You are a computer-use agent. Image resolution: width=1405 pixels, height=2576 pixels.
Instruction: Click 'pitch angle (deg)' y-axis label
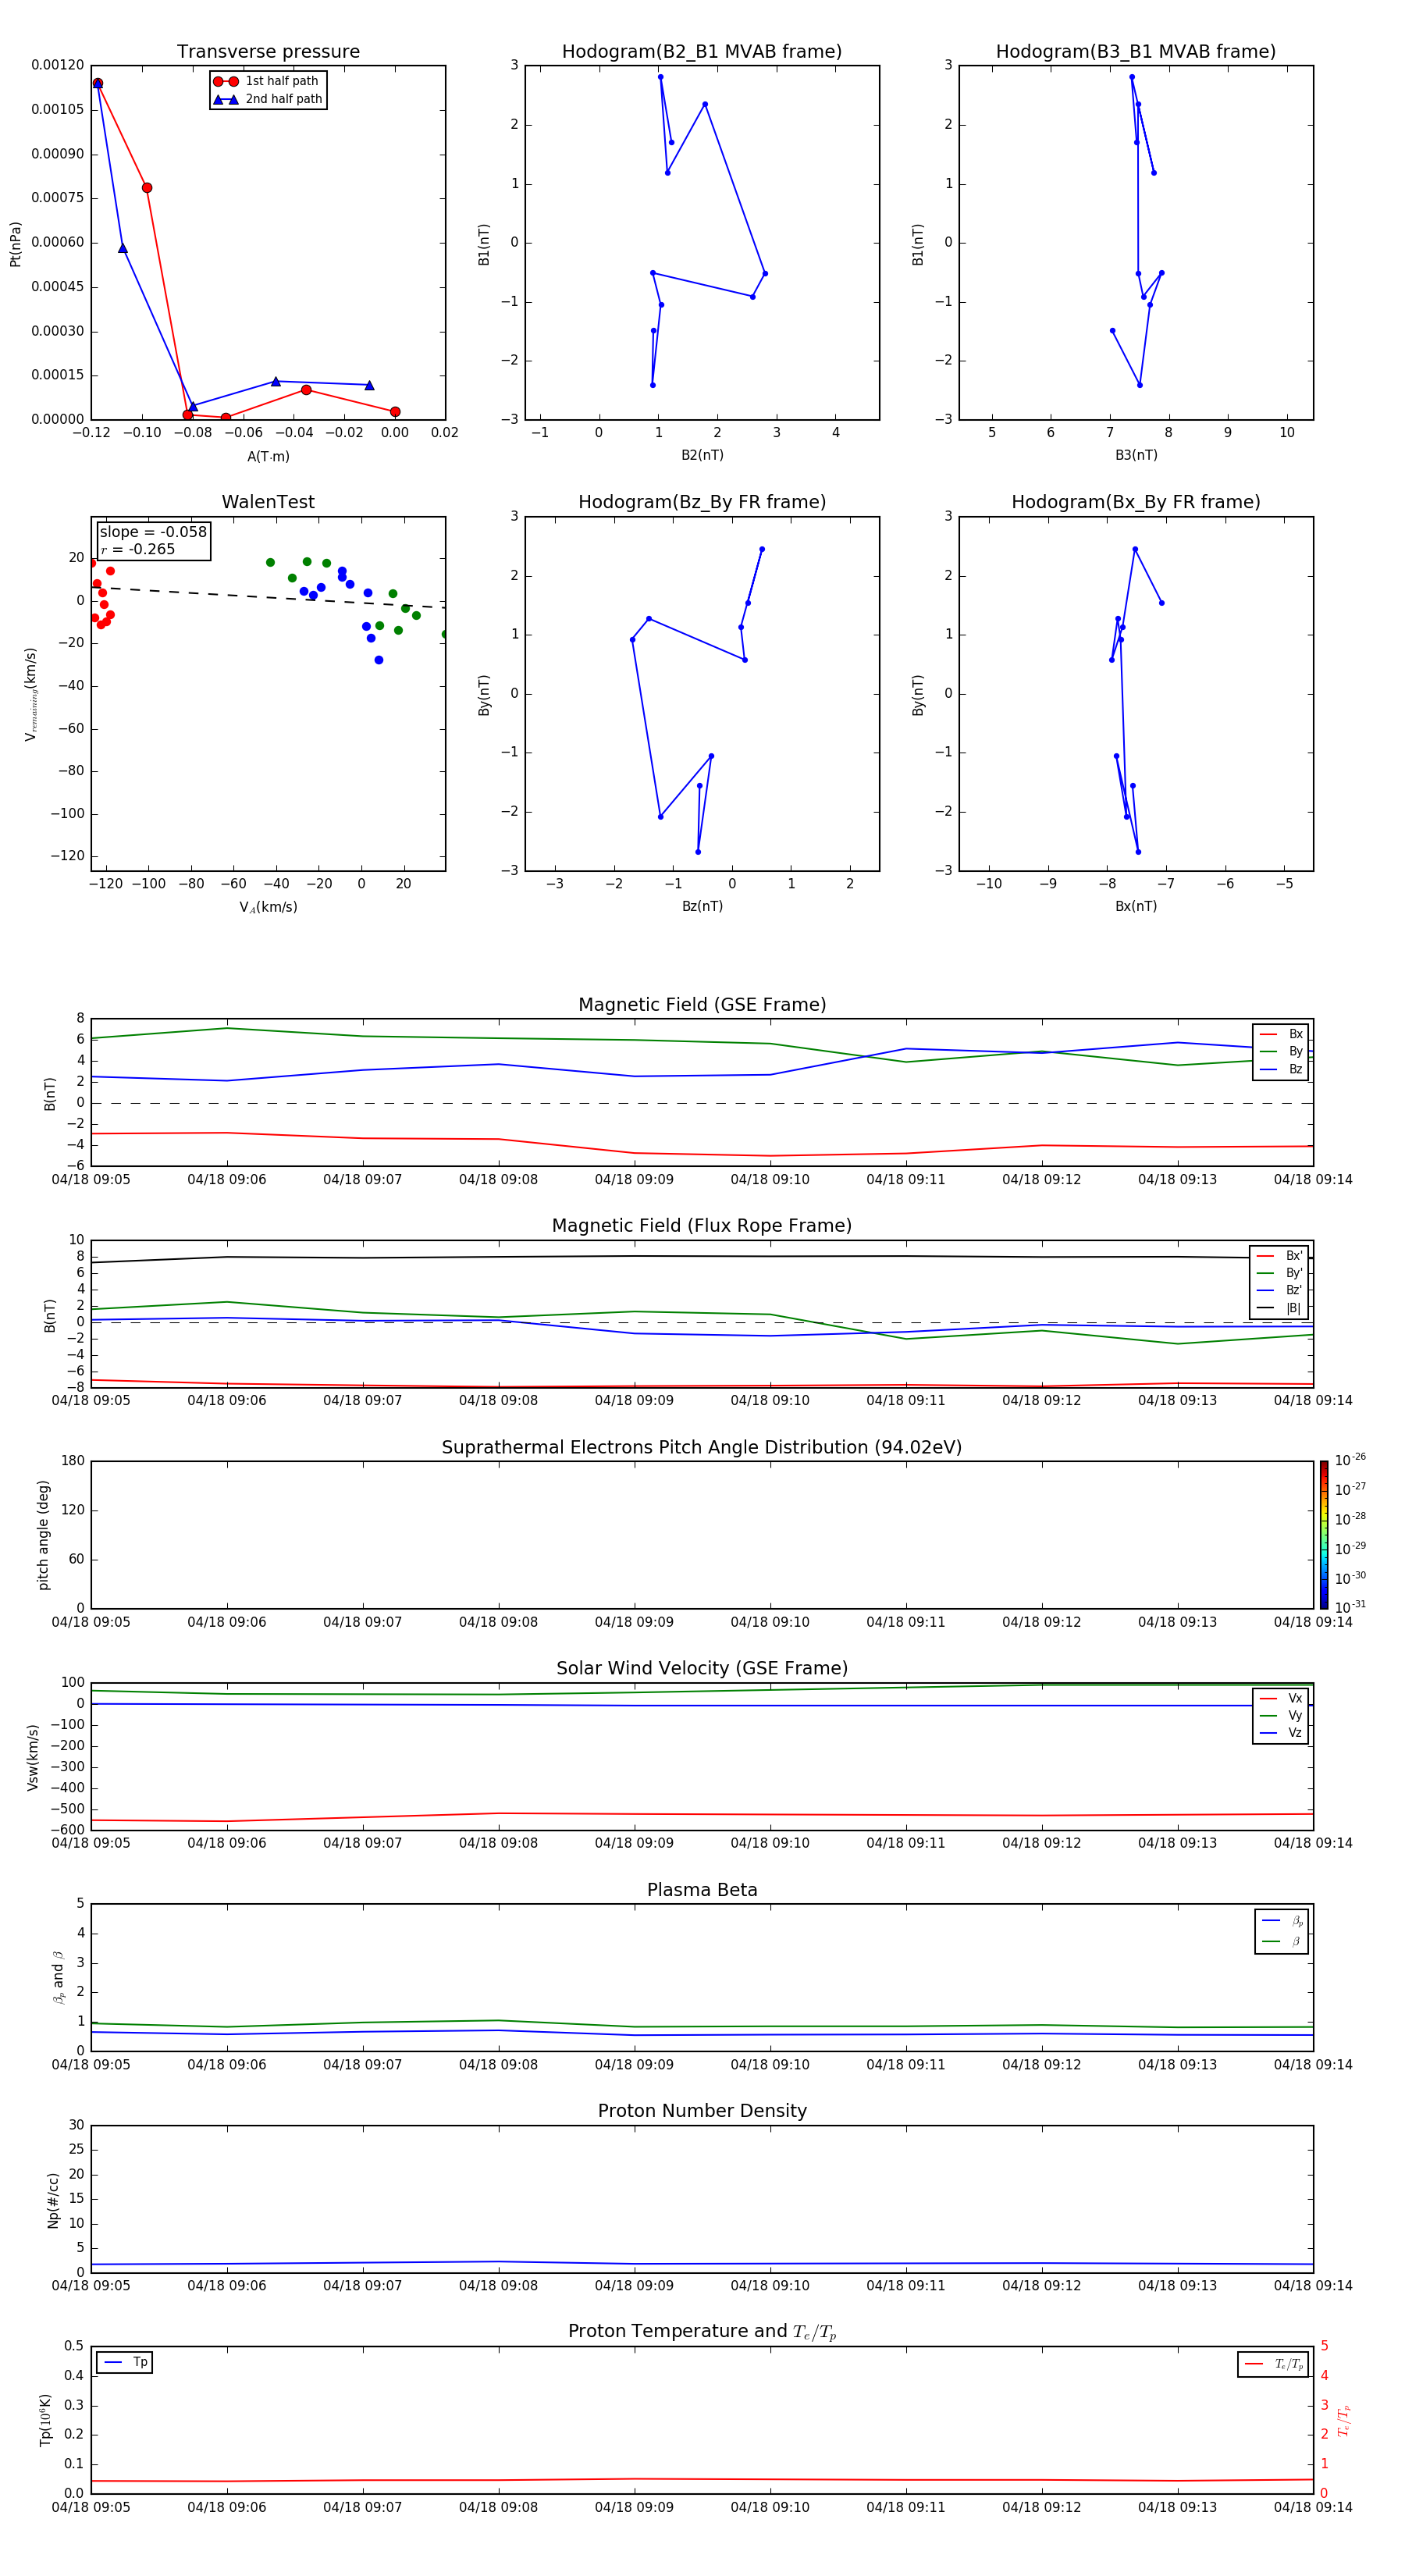43,1535
